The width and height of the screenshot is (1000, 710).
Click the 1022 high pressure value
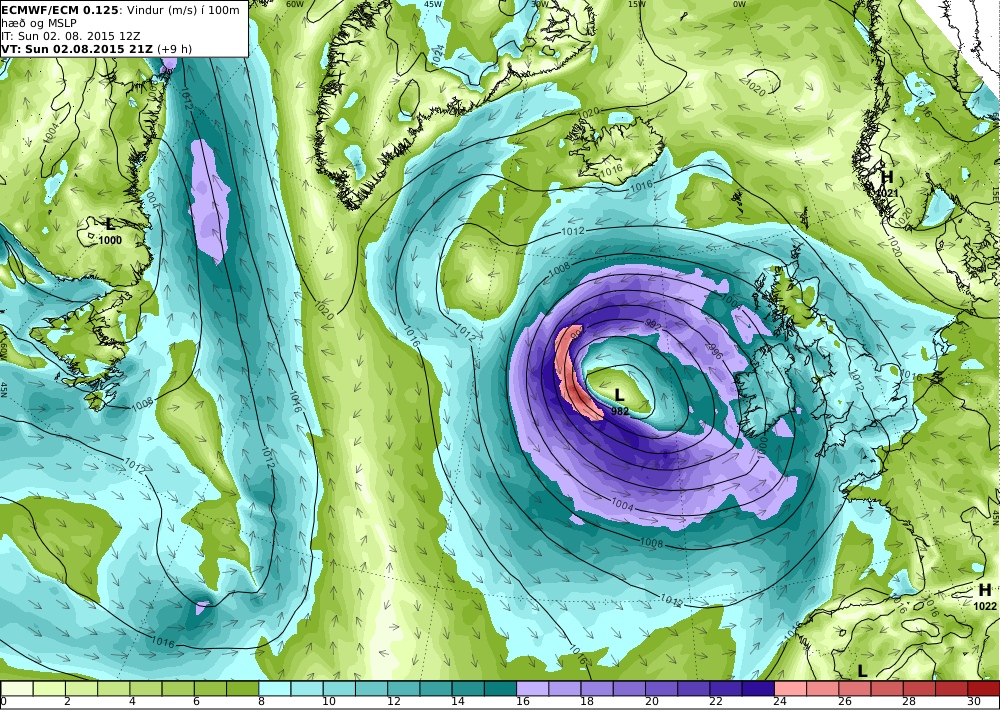985,606
